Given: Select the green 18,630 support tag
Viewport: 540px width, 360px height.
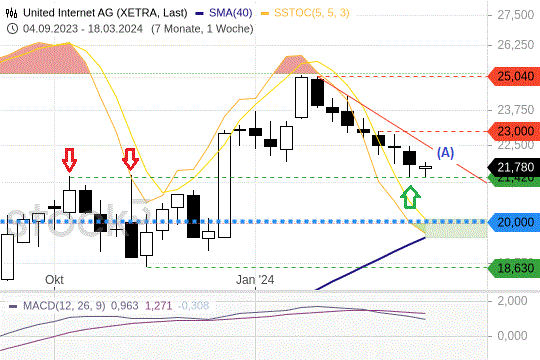Looking at the screenshot, I should 514,268.
